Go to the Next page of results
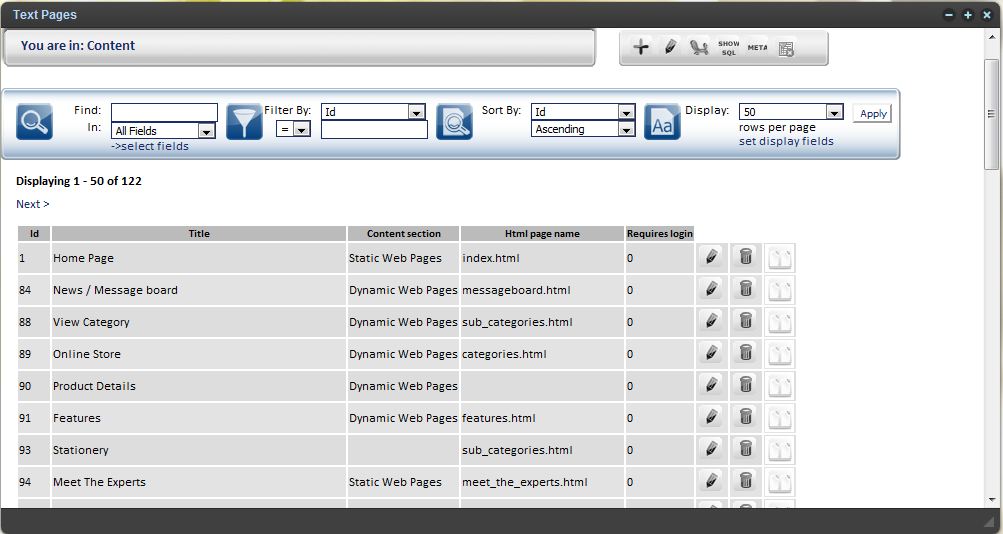 33,204
